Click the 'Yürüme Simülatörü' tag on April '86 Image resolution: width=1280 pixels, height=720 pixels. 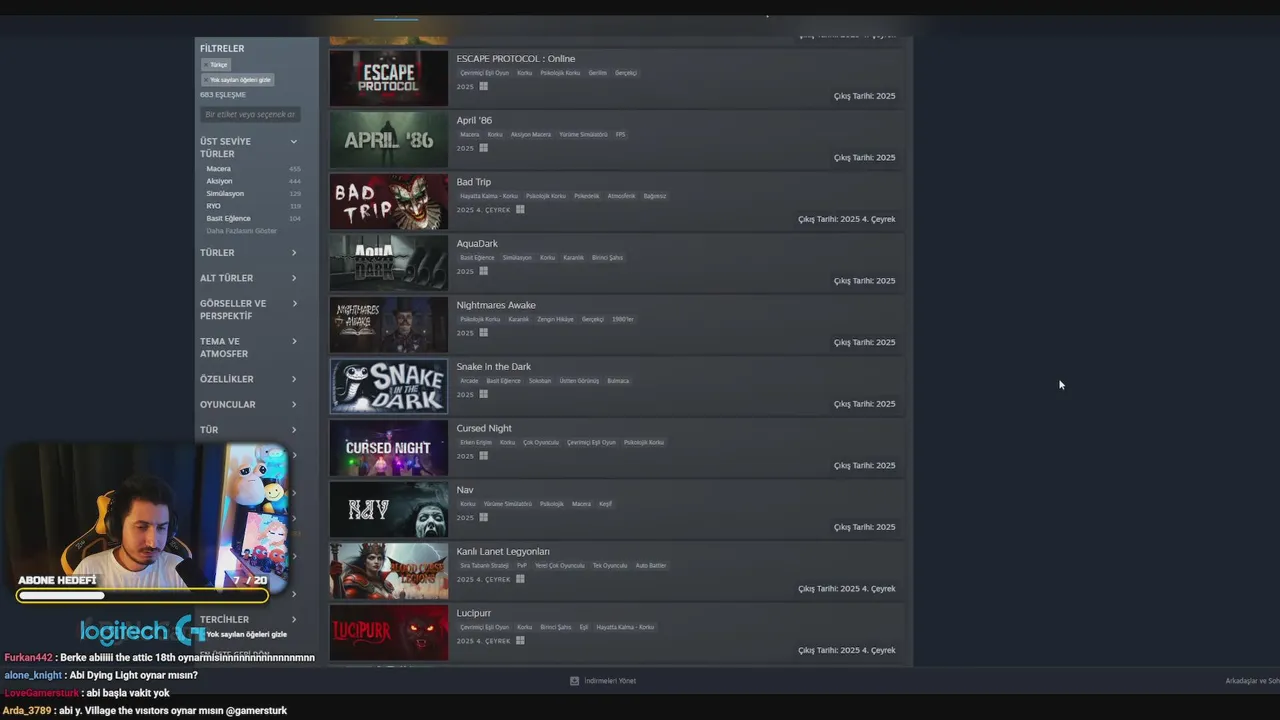[583, 134]
